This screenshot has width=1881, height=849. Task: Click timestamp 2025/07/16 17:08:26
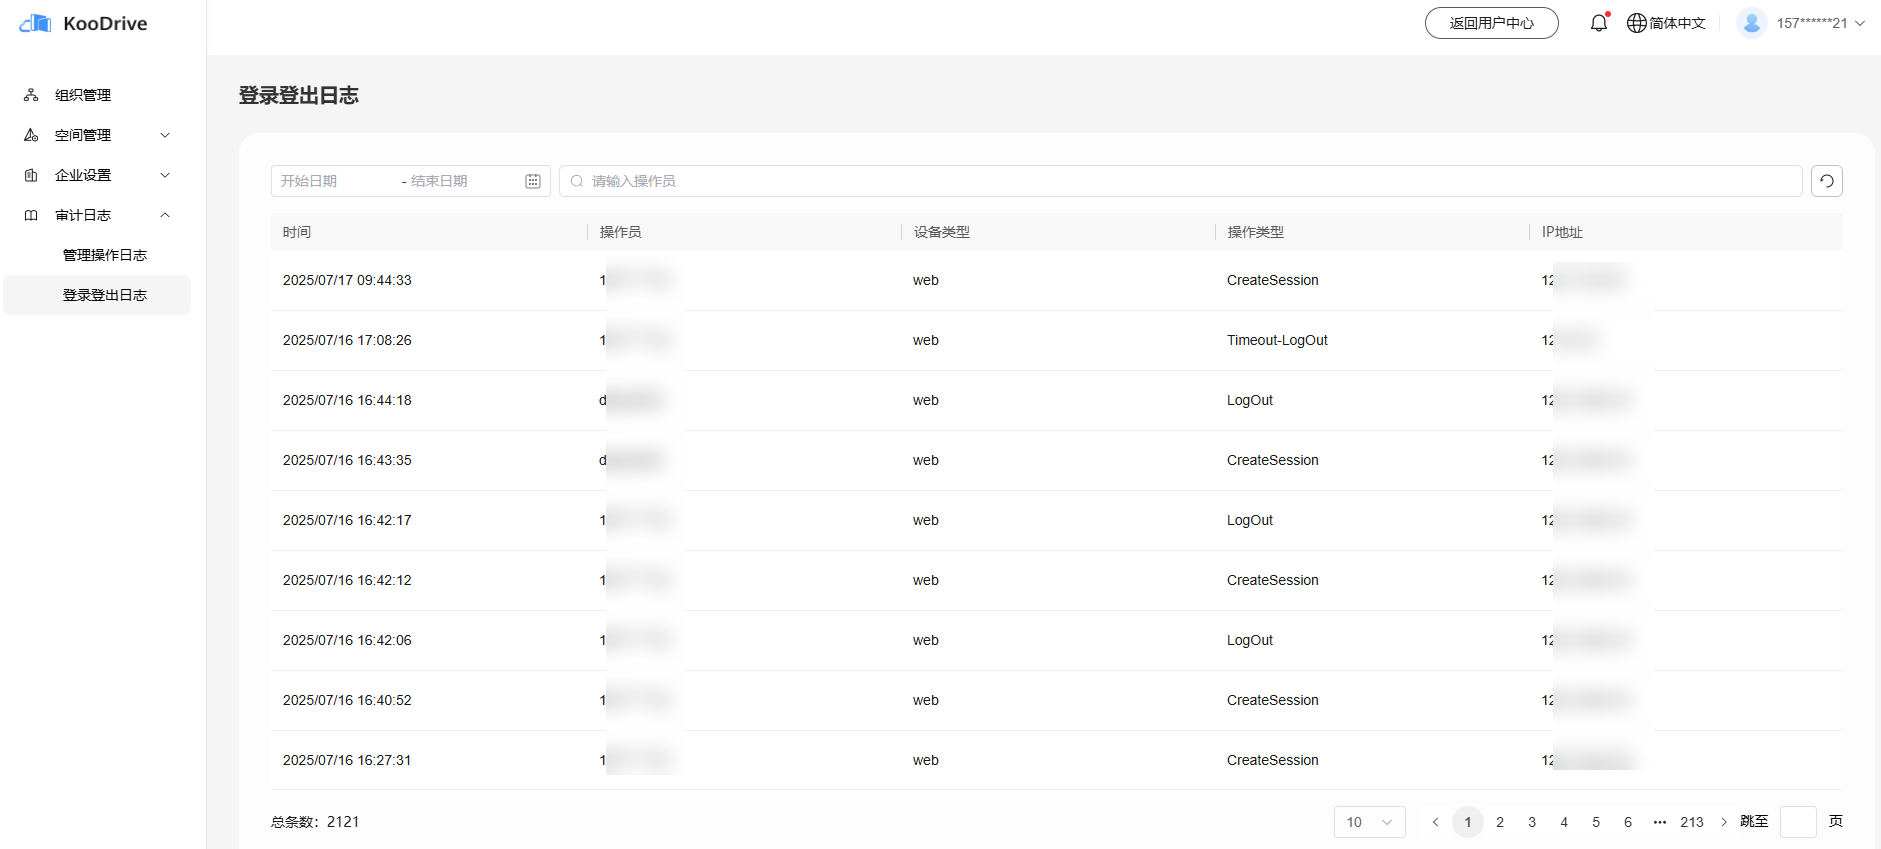[x=347, y=340]
